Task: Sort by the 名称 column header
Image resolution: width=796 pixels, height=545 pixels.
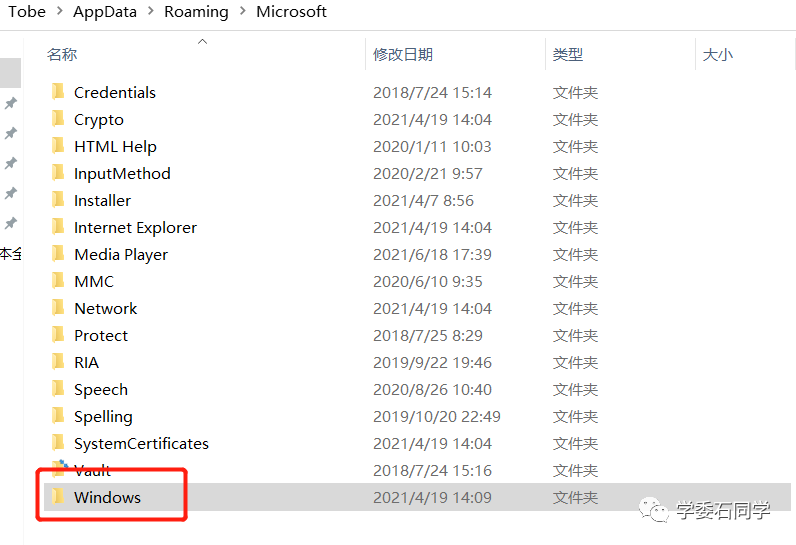Action: coord(62,54)
